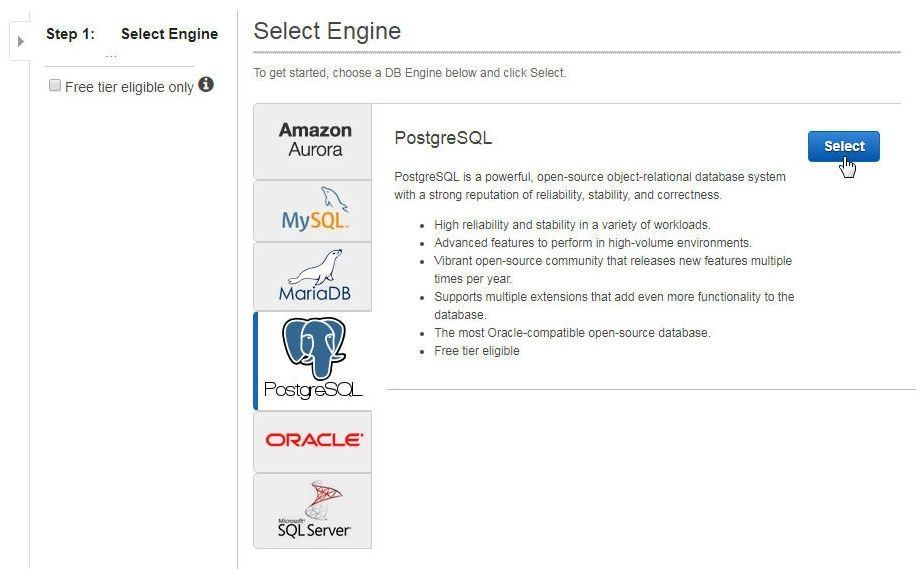
Task: Switch to the Amazon Aurora engine tab
Action: pyautogui.click(x=313, y=141)
